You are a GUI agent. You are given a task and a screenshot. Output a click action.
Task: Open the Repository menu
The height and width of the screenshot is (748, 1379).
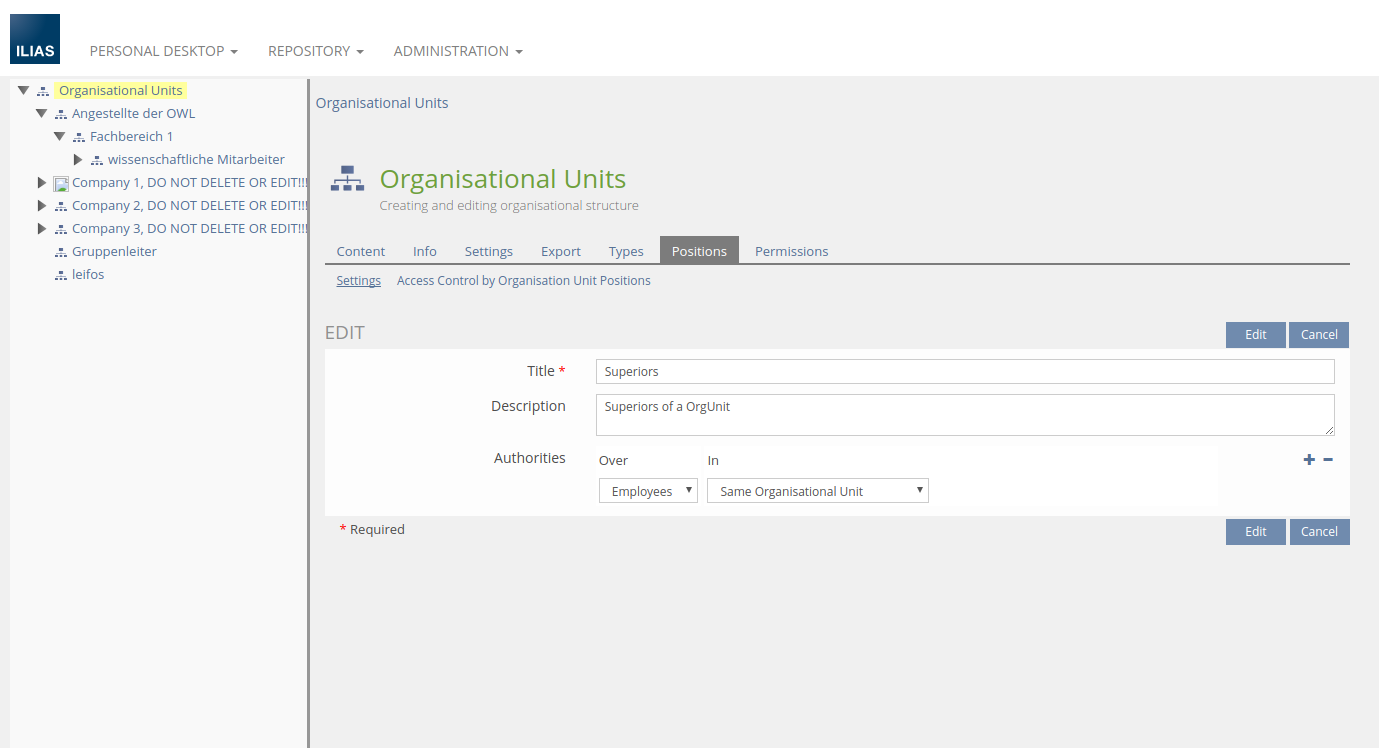click(x=315, y=51)
